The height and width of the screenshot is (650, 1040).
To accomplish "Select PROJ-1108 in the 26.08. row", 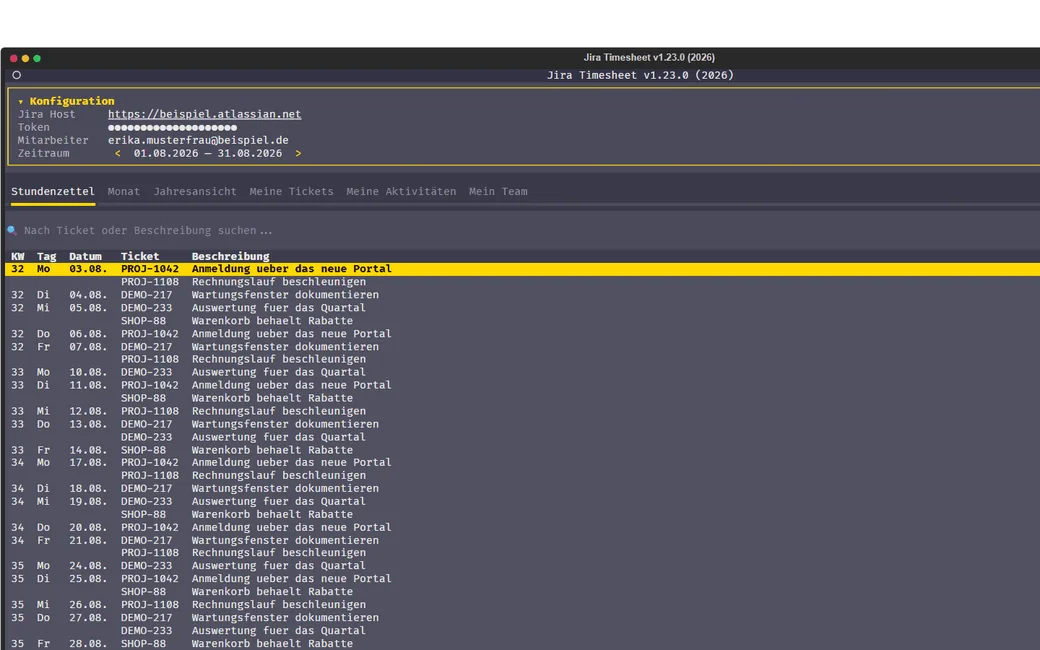I will click(150, 605).
